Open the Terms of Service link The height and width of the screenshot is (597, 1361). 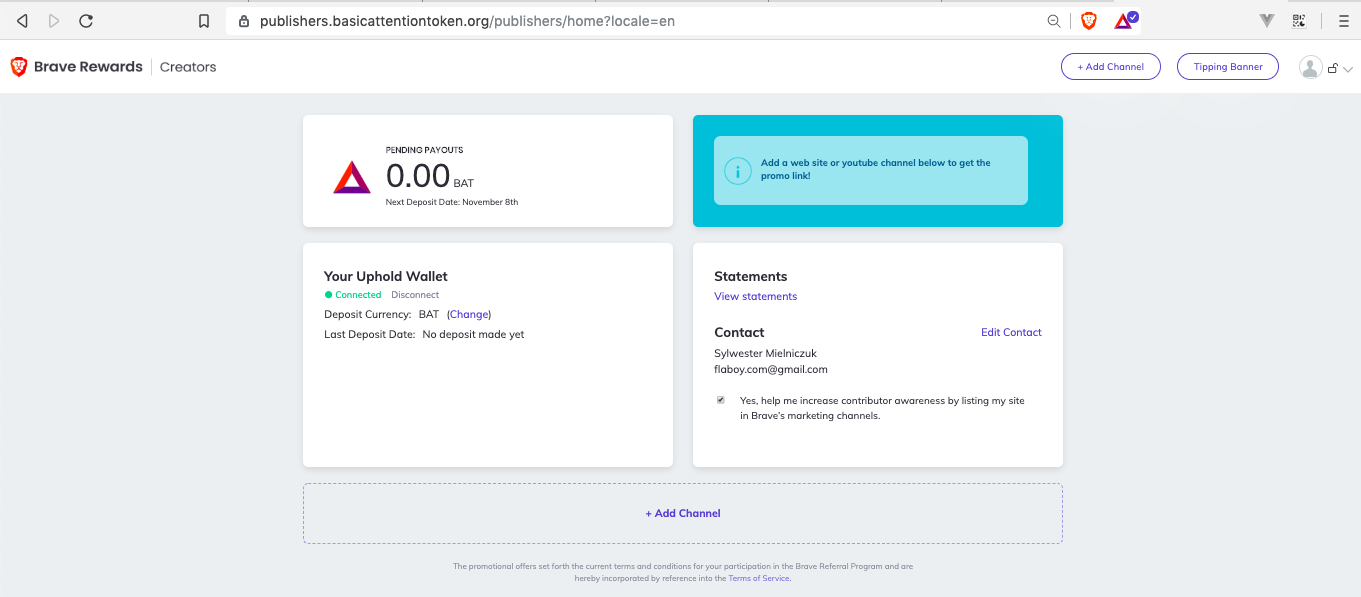pyautogui.click(x=759, y=578)
